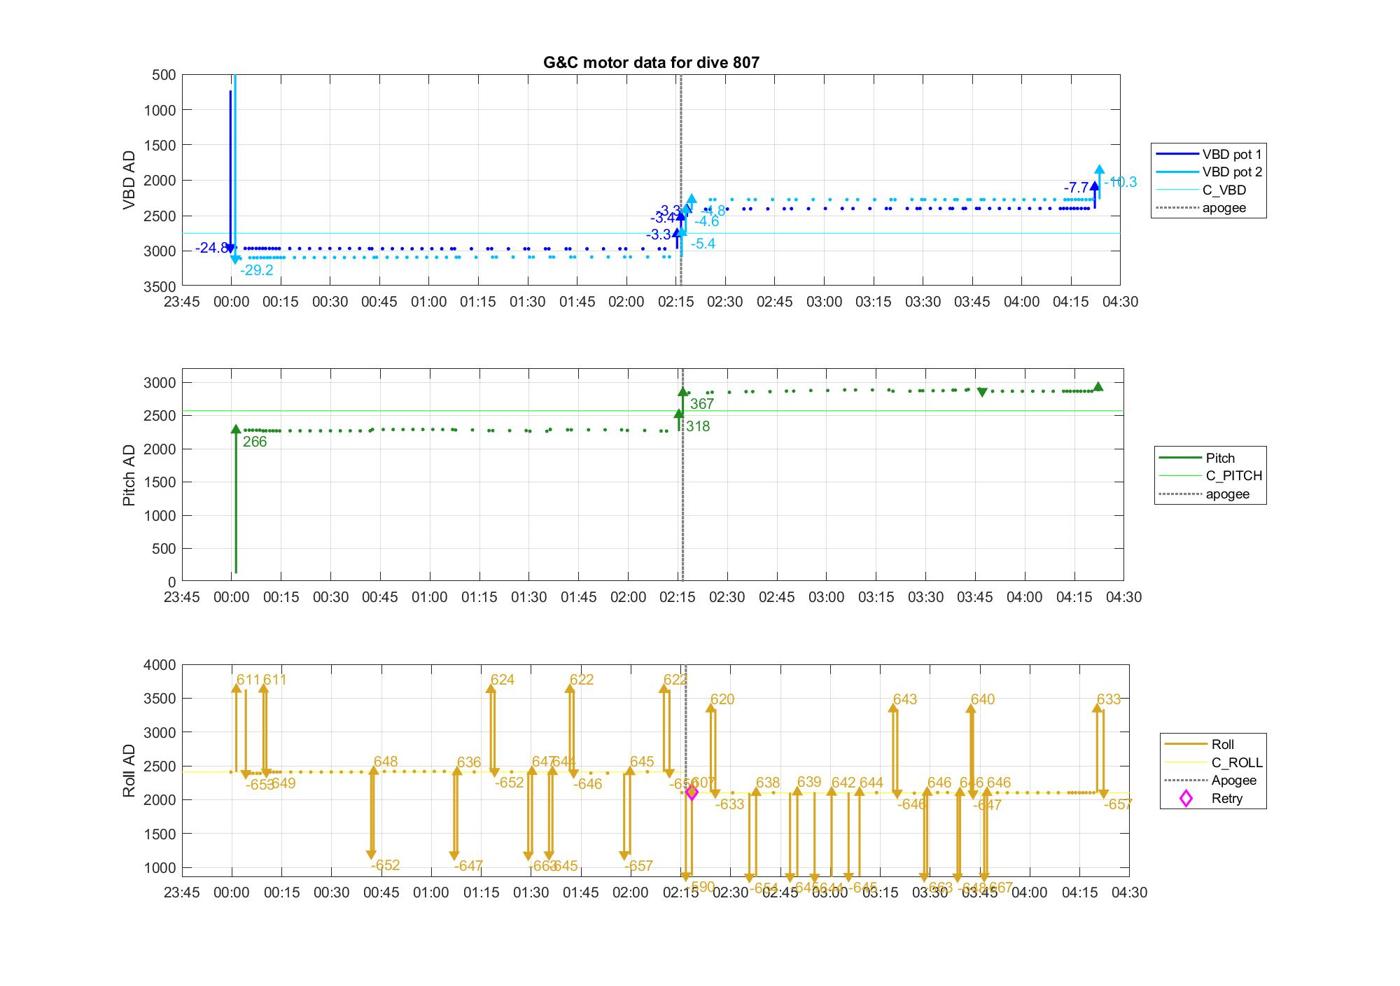Viewport: 1400px width, 986px height.
Task: Click the downward green triangle marker on Pitch plot
Action: [982, 392]
